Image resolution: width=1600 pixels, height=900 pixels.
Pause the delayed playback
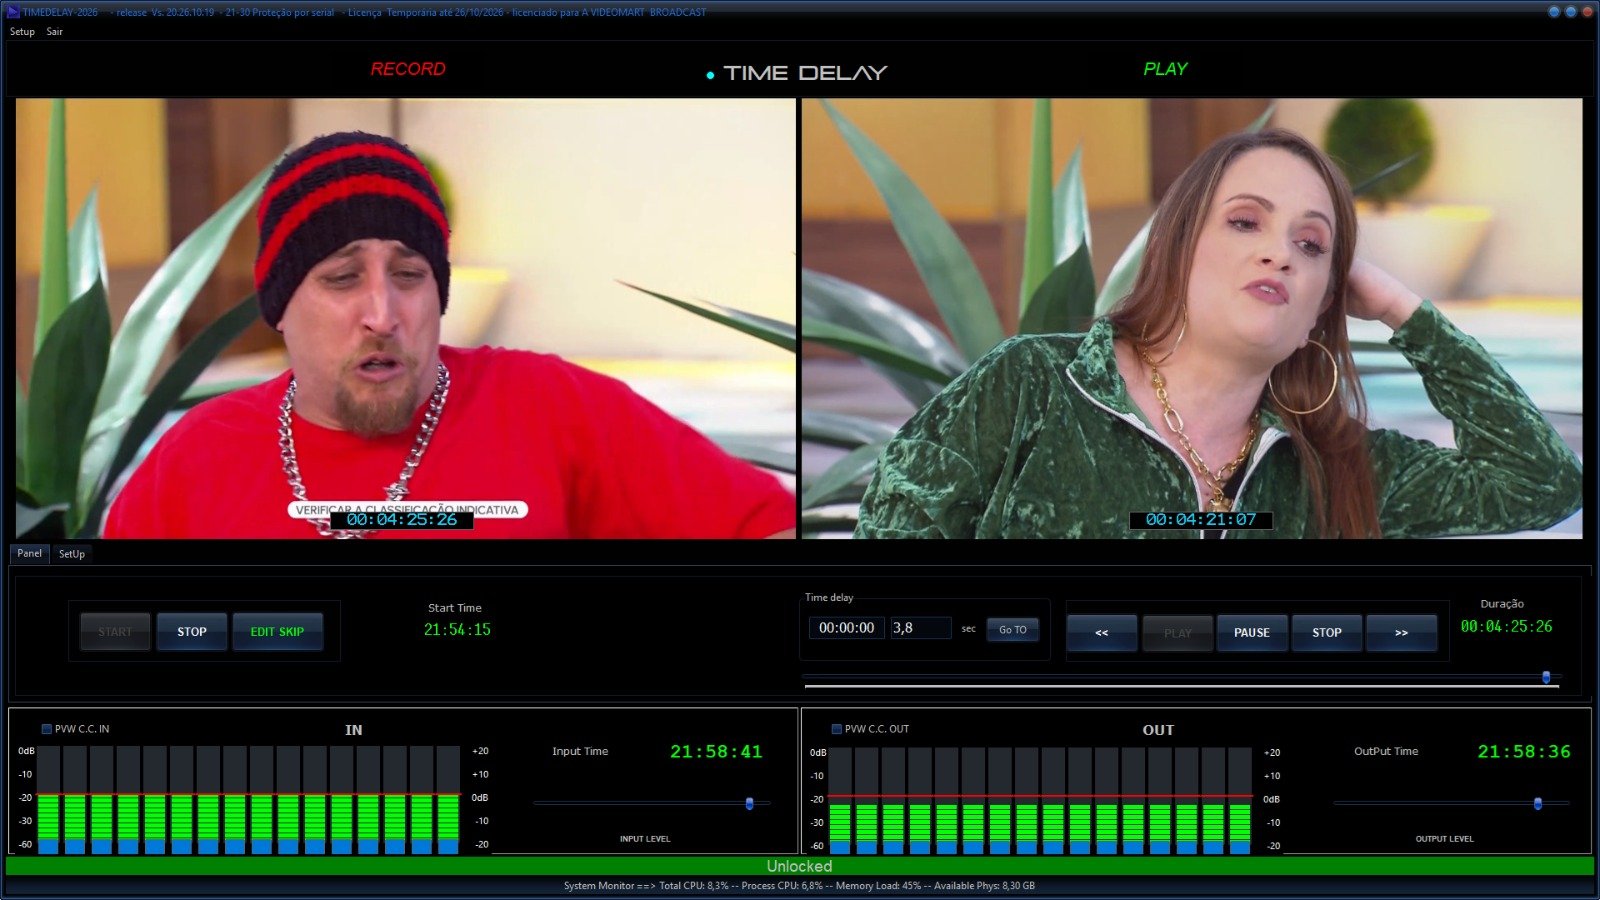point(1252,633)
